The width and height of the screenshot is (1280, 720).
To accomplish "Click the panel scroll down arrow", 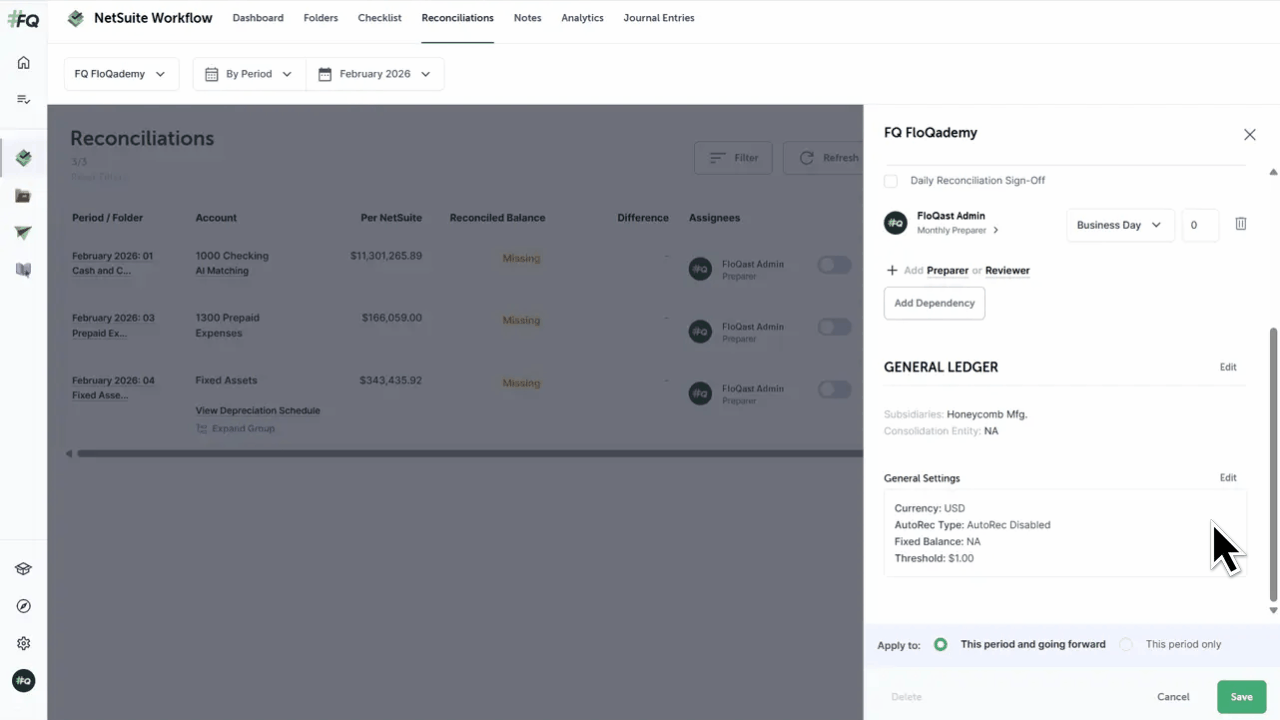I will click(1273, 610).
